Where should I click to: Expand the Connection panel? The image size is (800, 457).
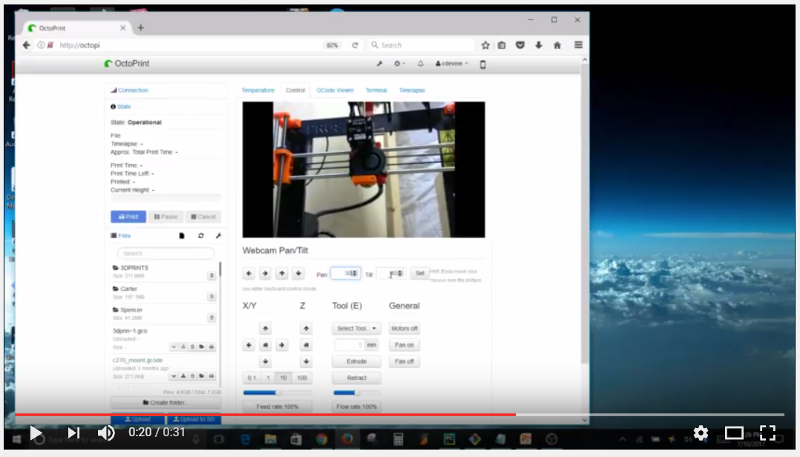[133, 90]
